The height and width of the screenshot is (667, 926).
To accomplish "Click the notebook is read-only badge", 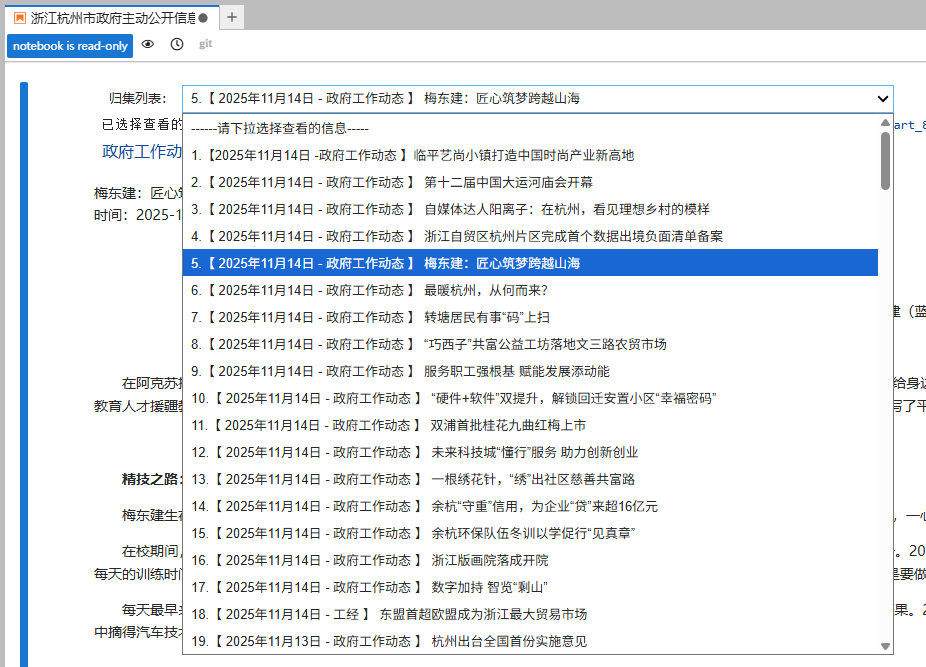I will point(70,46).
